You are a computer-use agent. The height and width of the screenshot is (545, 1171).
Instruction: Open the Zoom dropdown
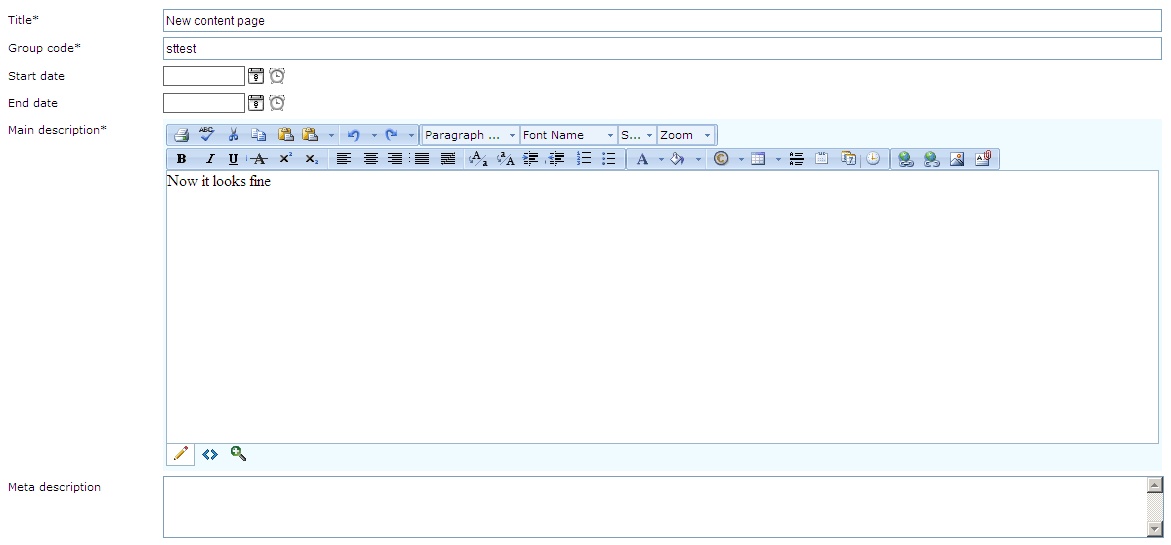(x=686, y=135)
